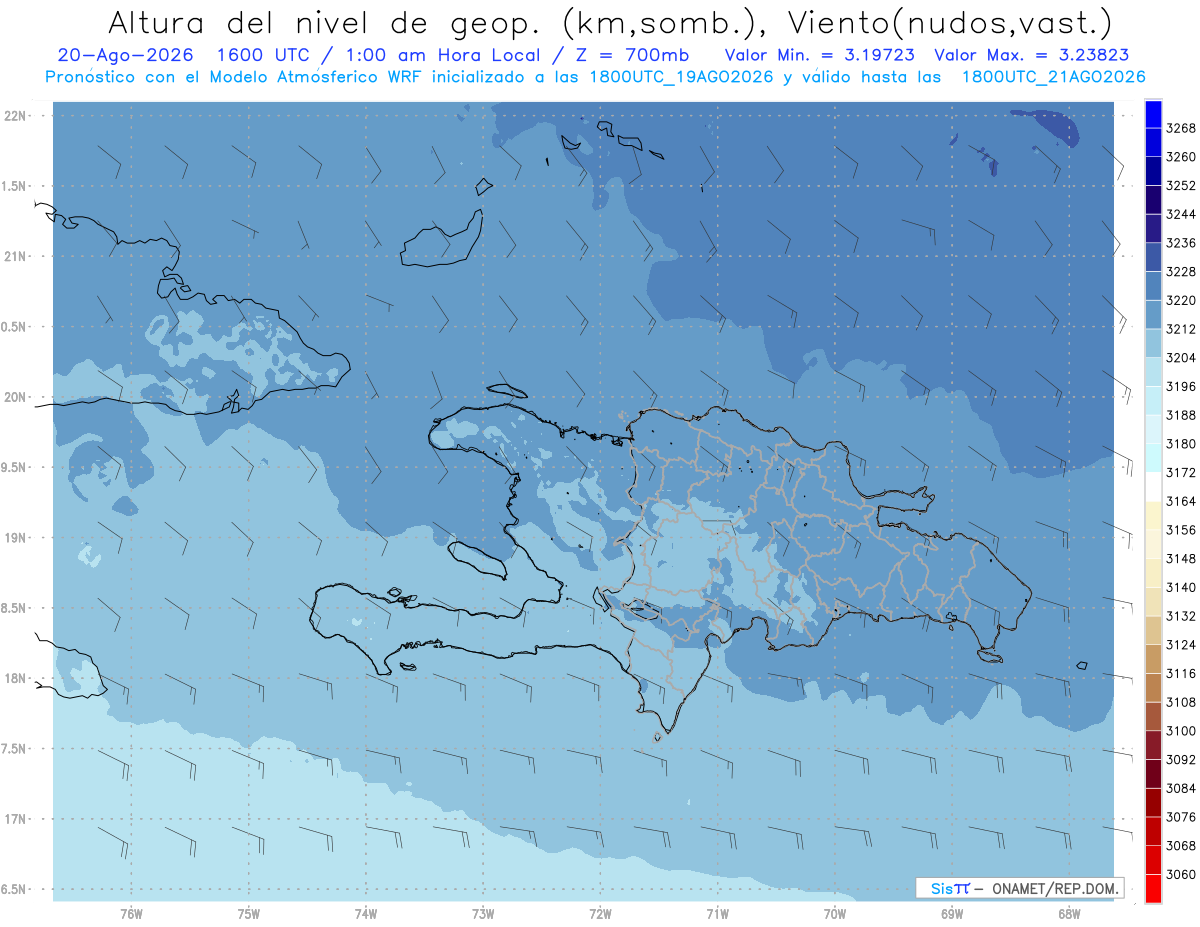The height and width of the screenshot is (927, 1200).
Task: Click the 7.5N latitude label
Action: (14, 749)
